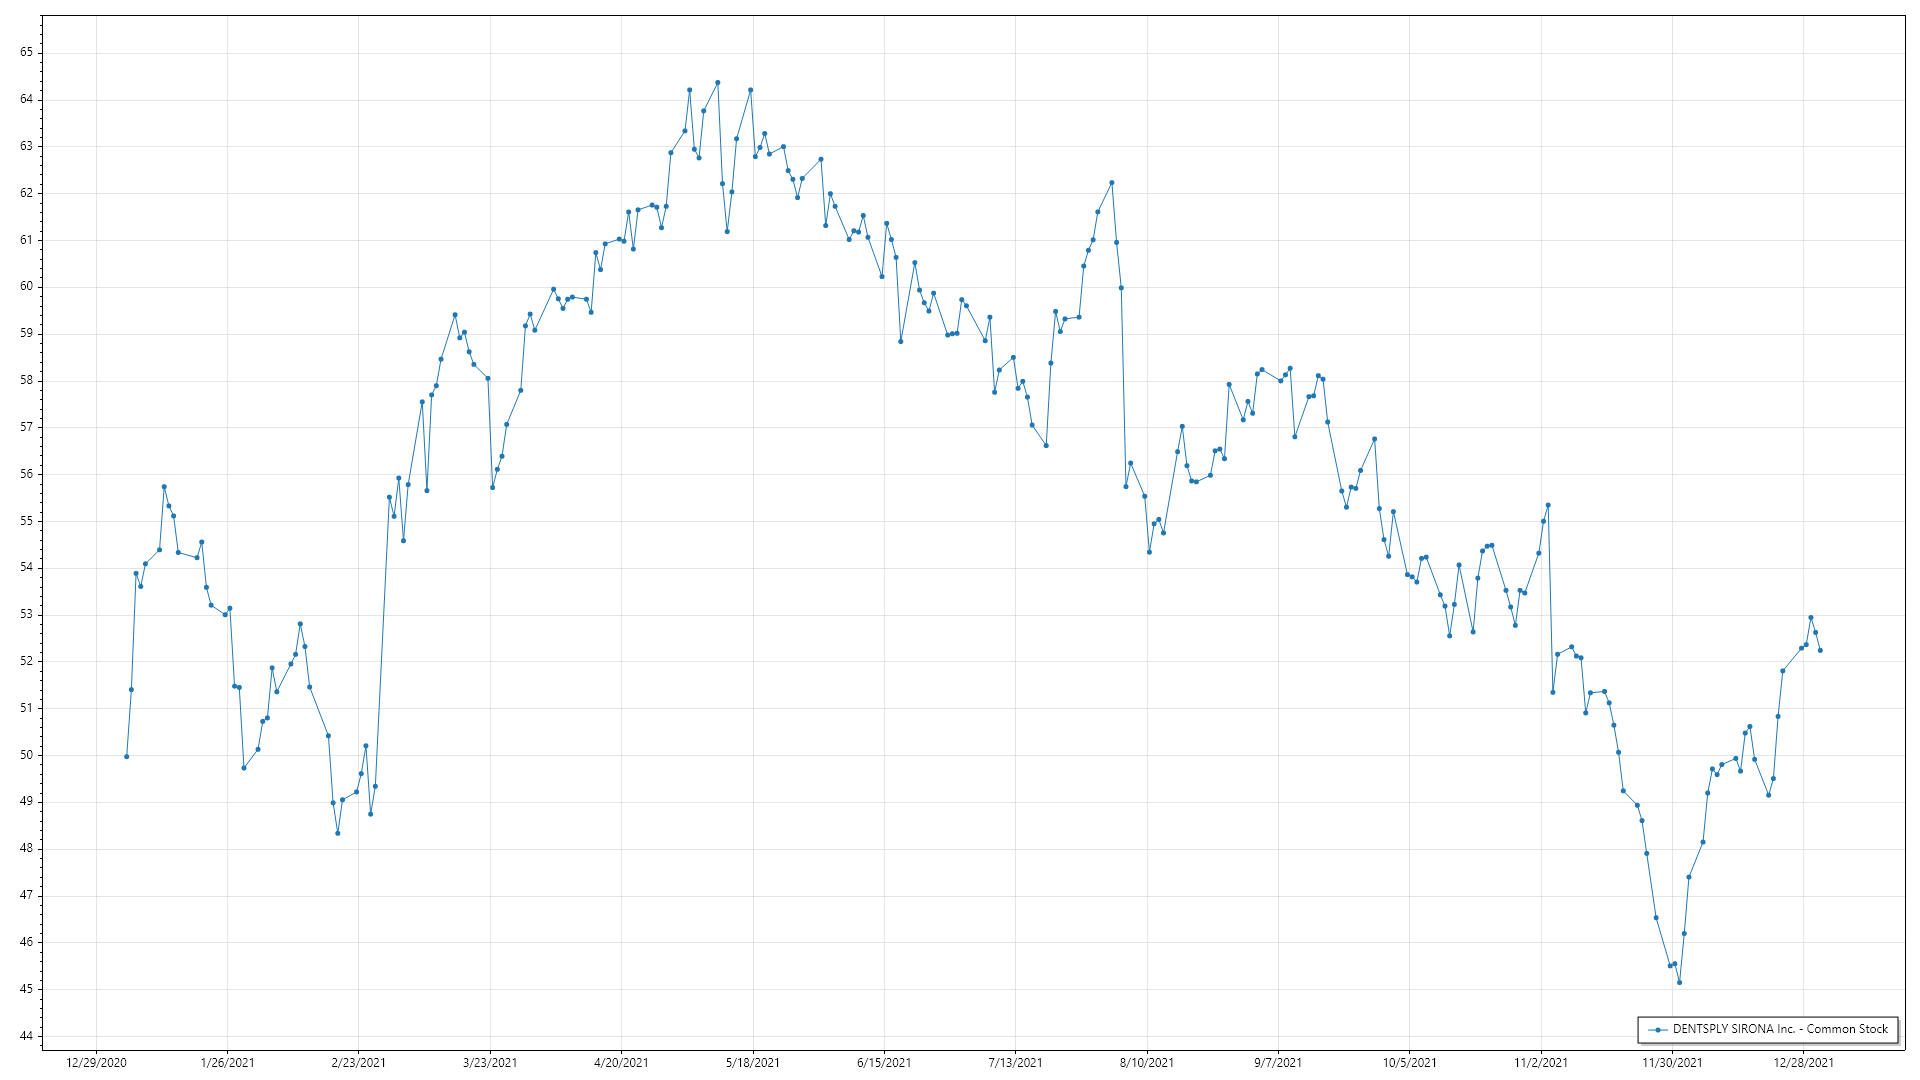This screenshot has height=1080, width=1920.
Task: Click the lowest data point near 45
Action: tap(1679, 982)
